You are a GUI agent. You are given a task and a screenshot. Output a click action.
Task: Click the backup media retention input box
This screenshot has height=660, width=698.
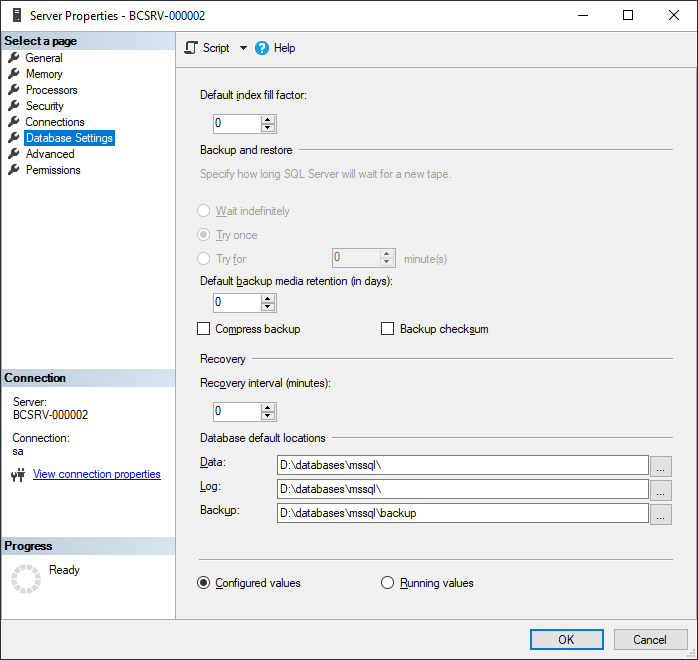237,303
